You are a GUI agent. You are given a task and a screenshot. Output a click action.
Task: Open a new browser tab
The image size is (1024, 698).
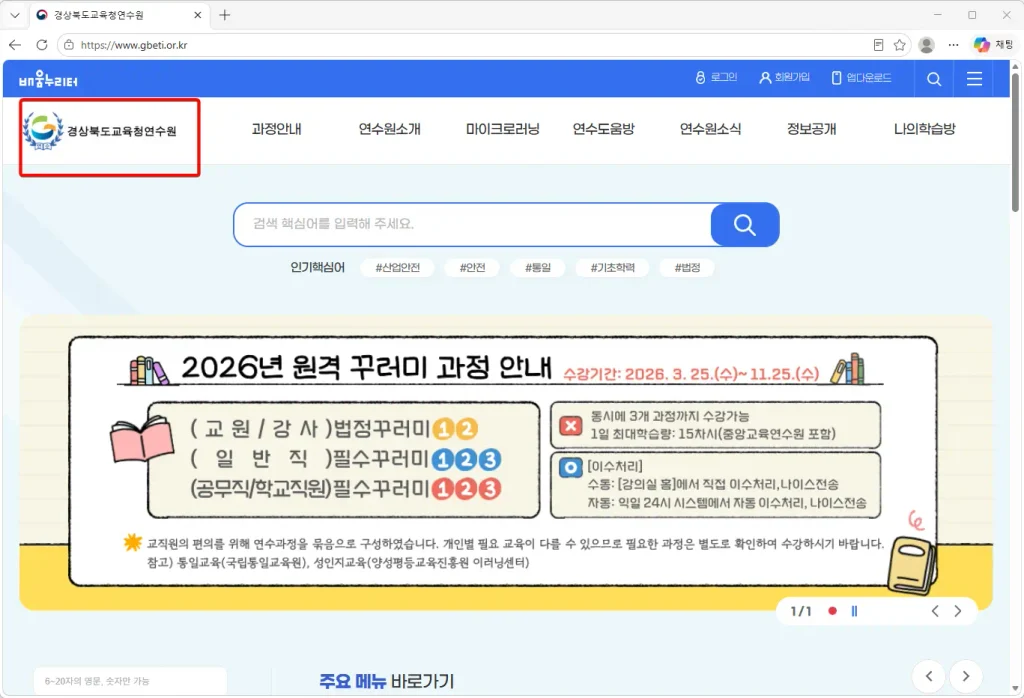click(225, 15)
